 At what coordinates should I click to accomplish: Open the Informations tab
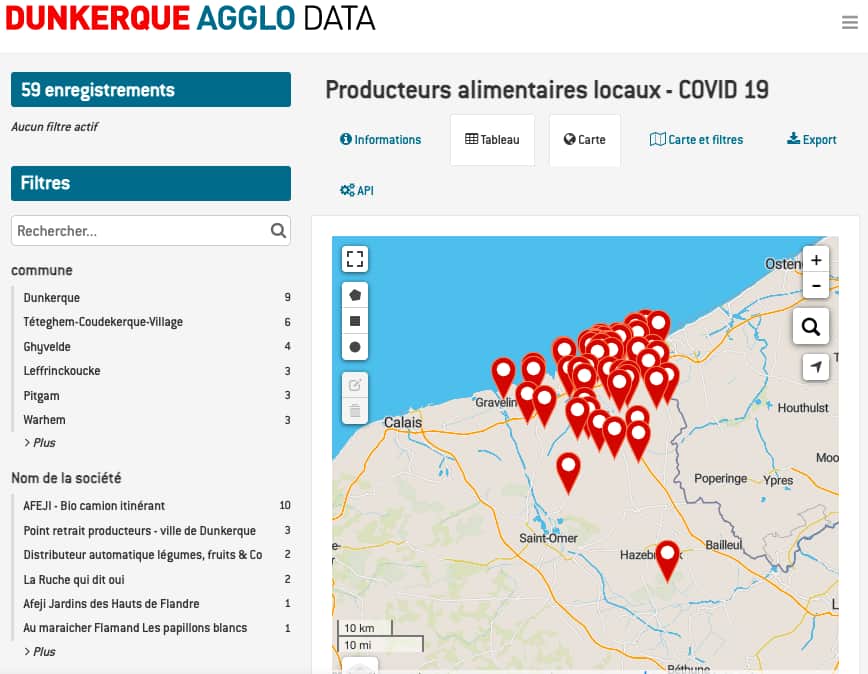coord(381,140)
